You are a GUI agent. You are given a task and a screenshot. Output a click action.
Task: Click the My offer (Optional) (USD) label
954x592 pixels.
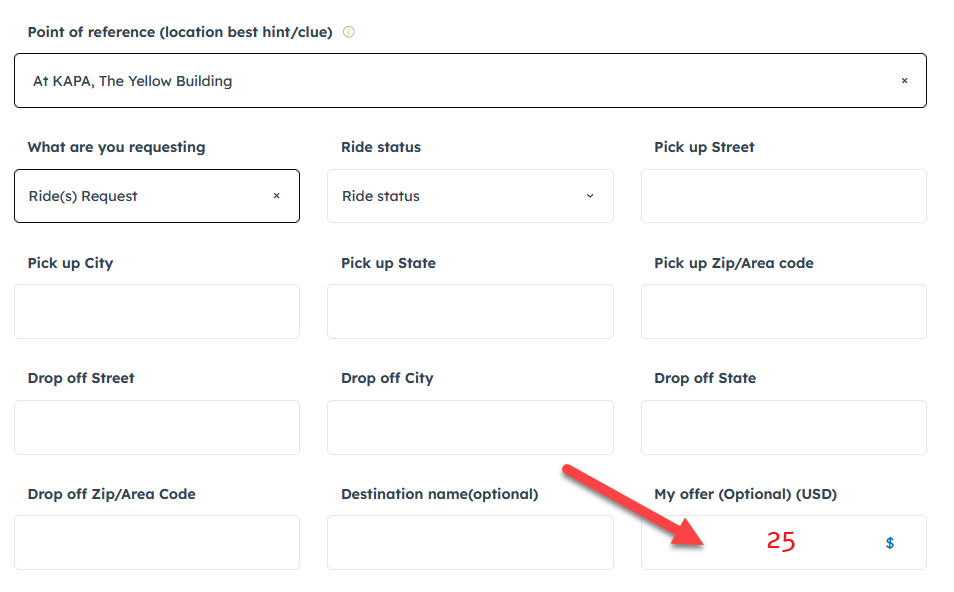click(745, 494)
